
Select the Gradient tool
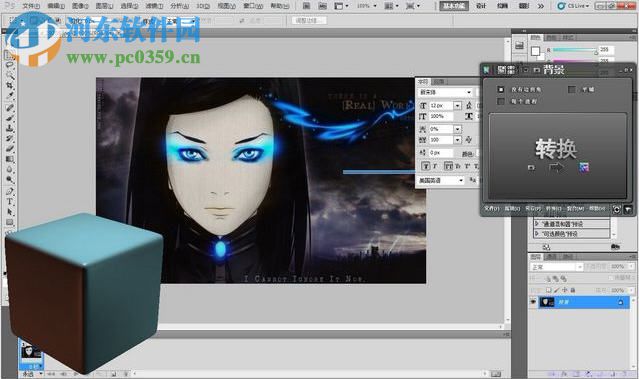[9, 159]
